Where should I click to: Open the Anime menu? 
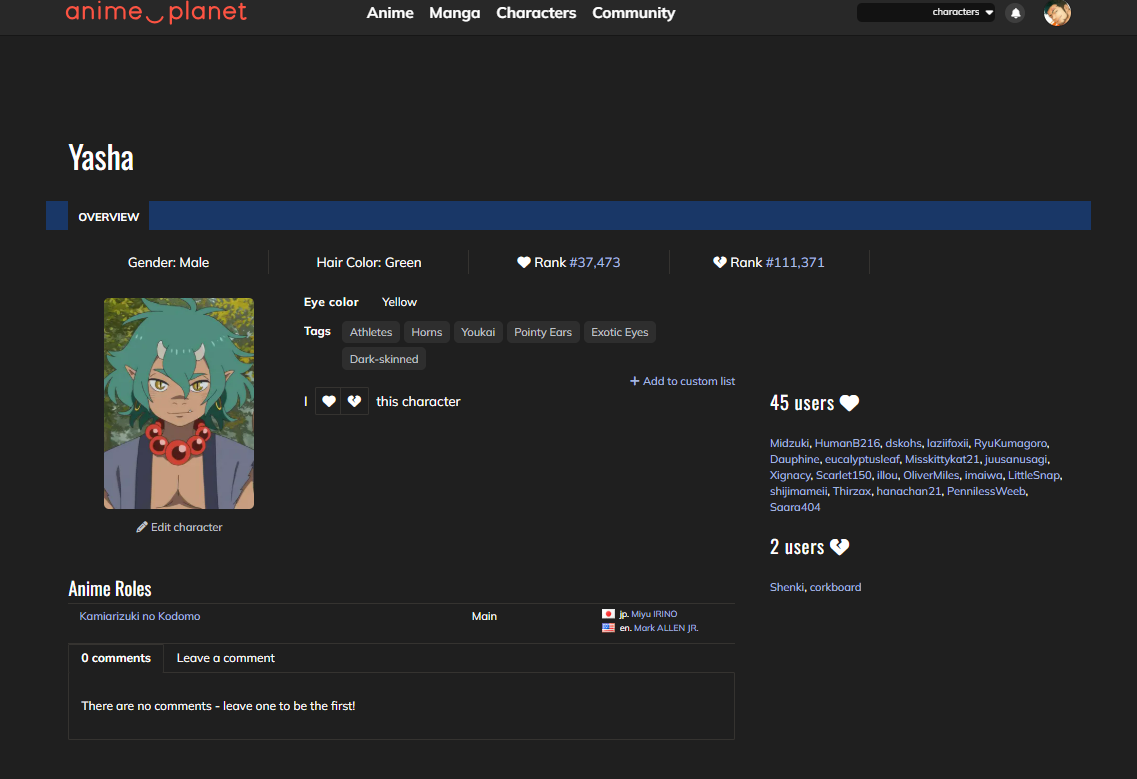pyautogui.click(x=390, y=13)
